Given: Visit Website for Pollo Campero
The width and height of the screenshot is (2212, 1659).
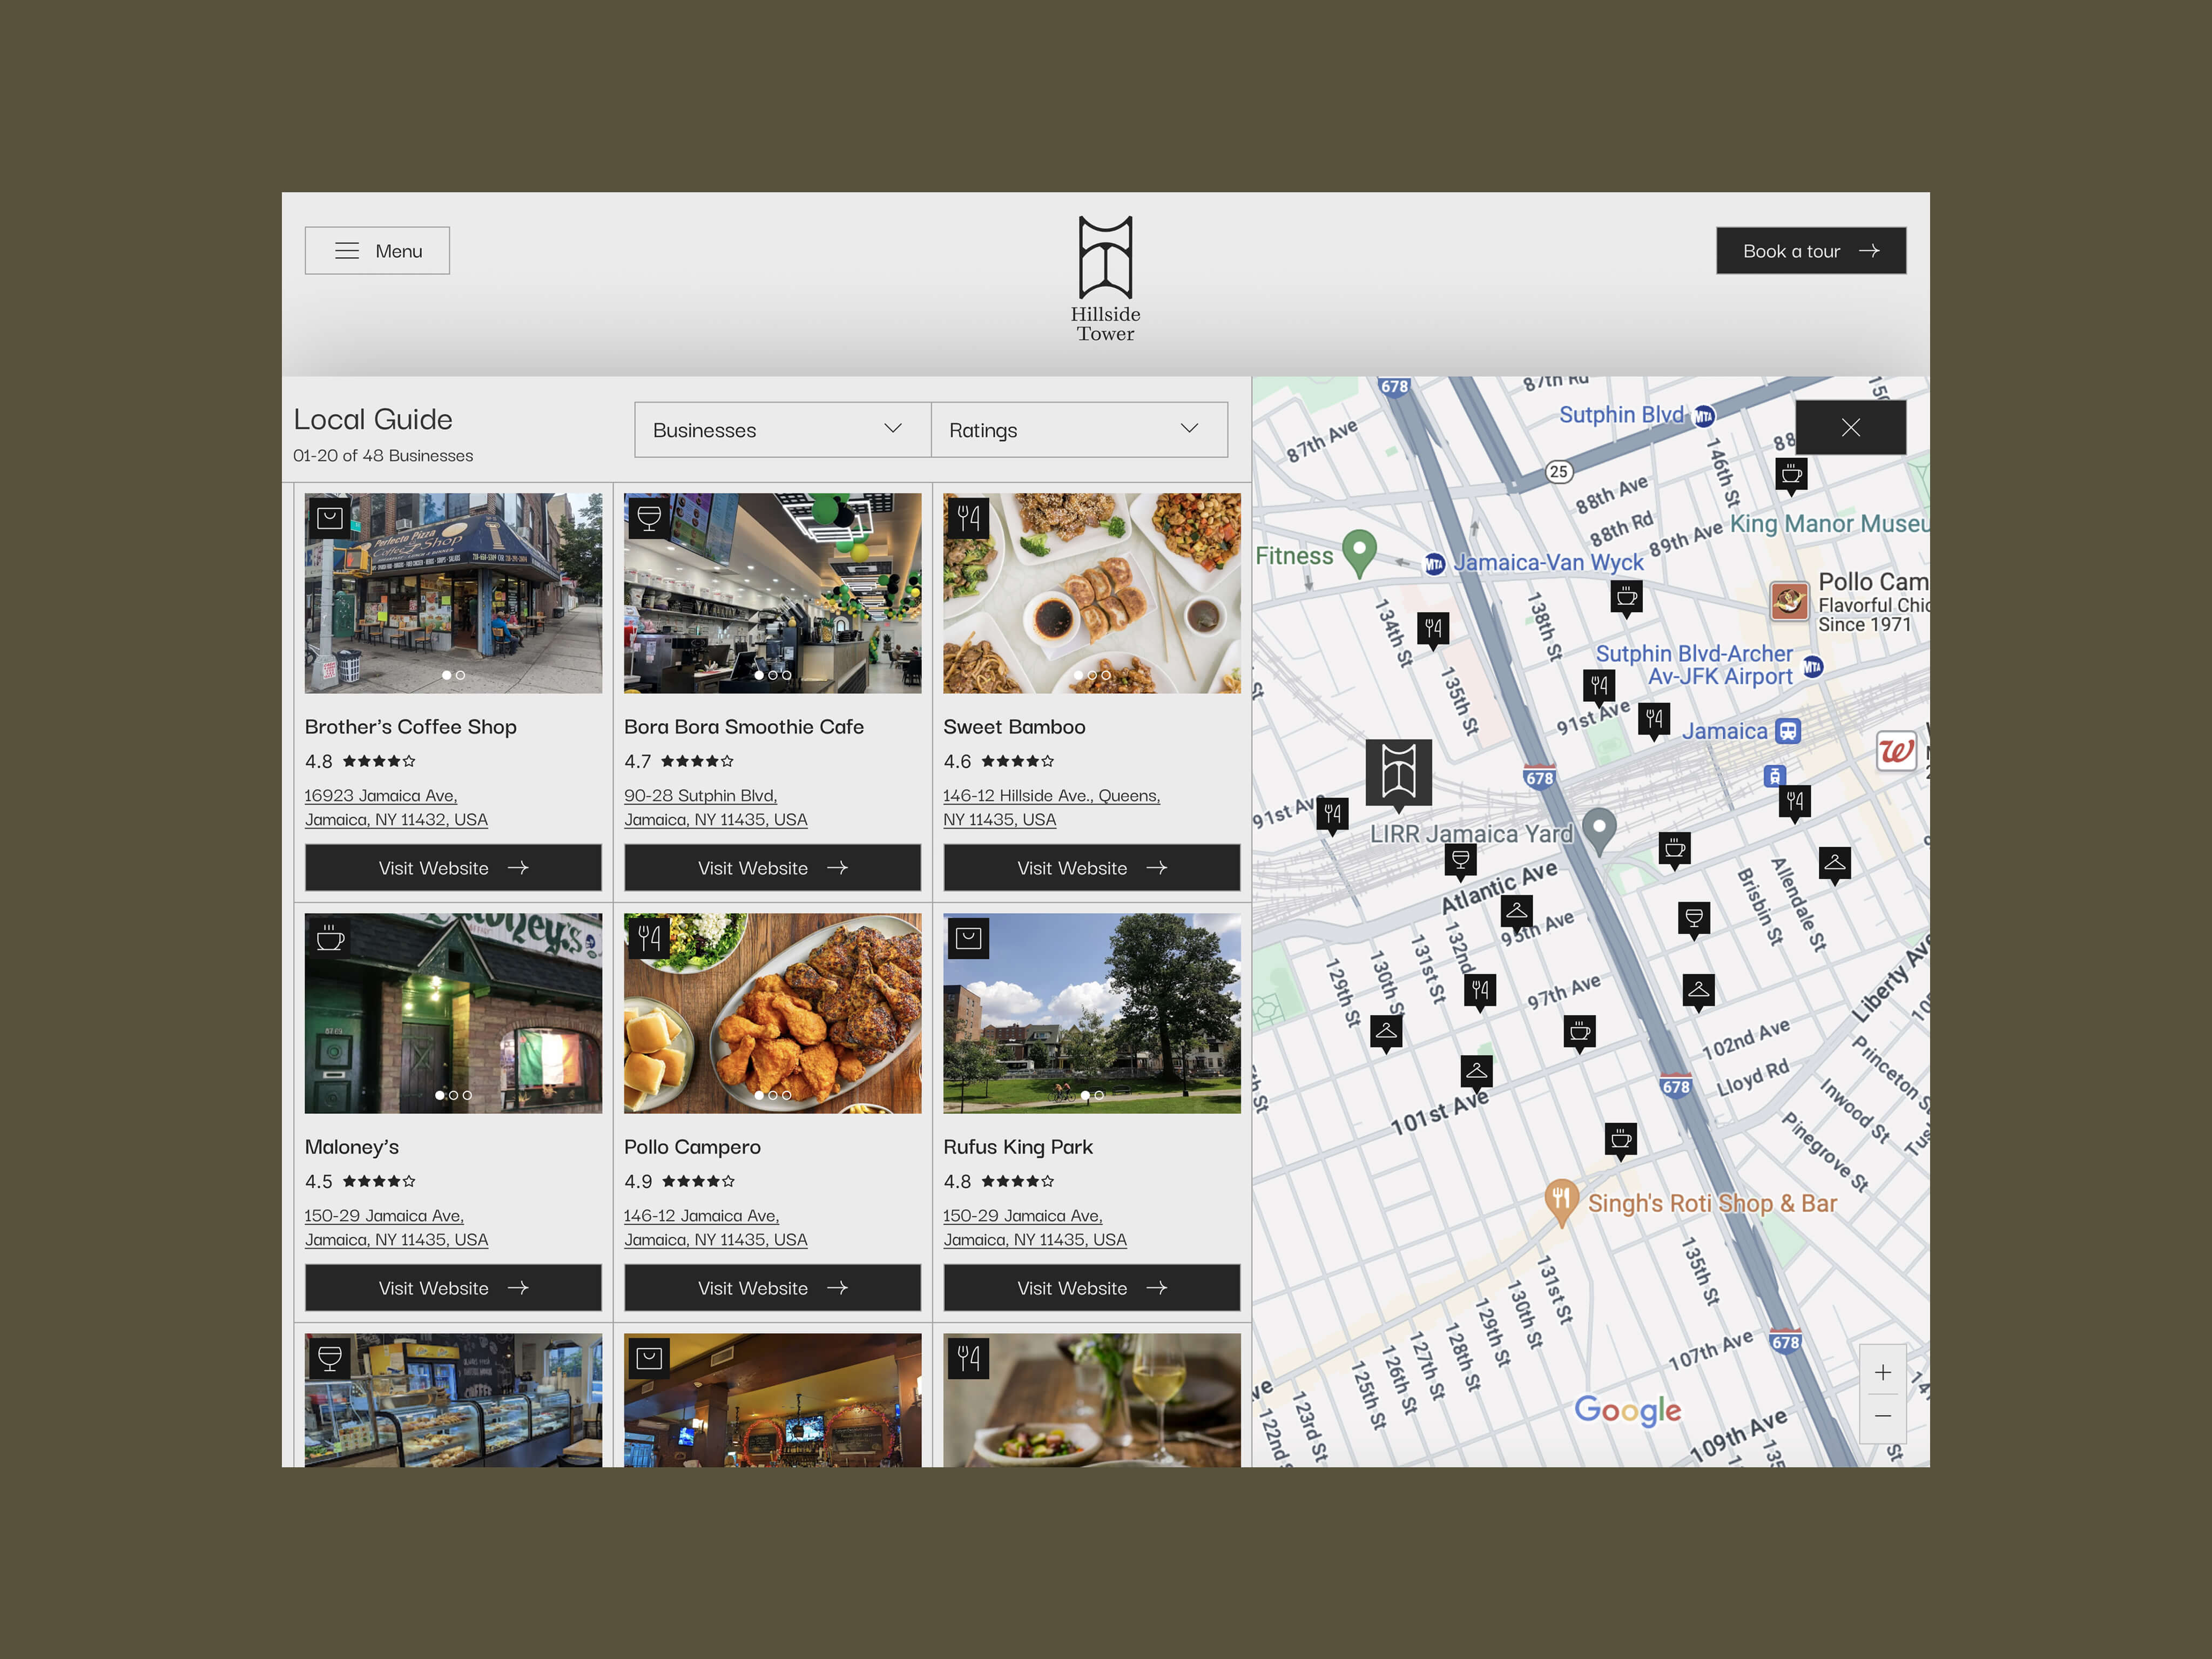Looking at the screenshot, I should point(772,1288).
